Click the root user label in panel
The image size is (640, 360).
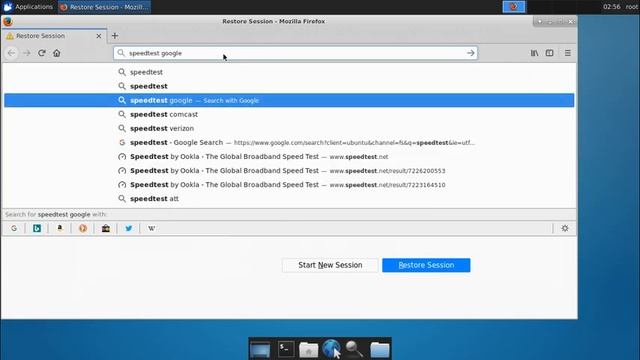[x=631, y=7]
